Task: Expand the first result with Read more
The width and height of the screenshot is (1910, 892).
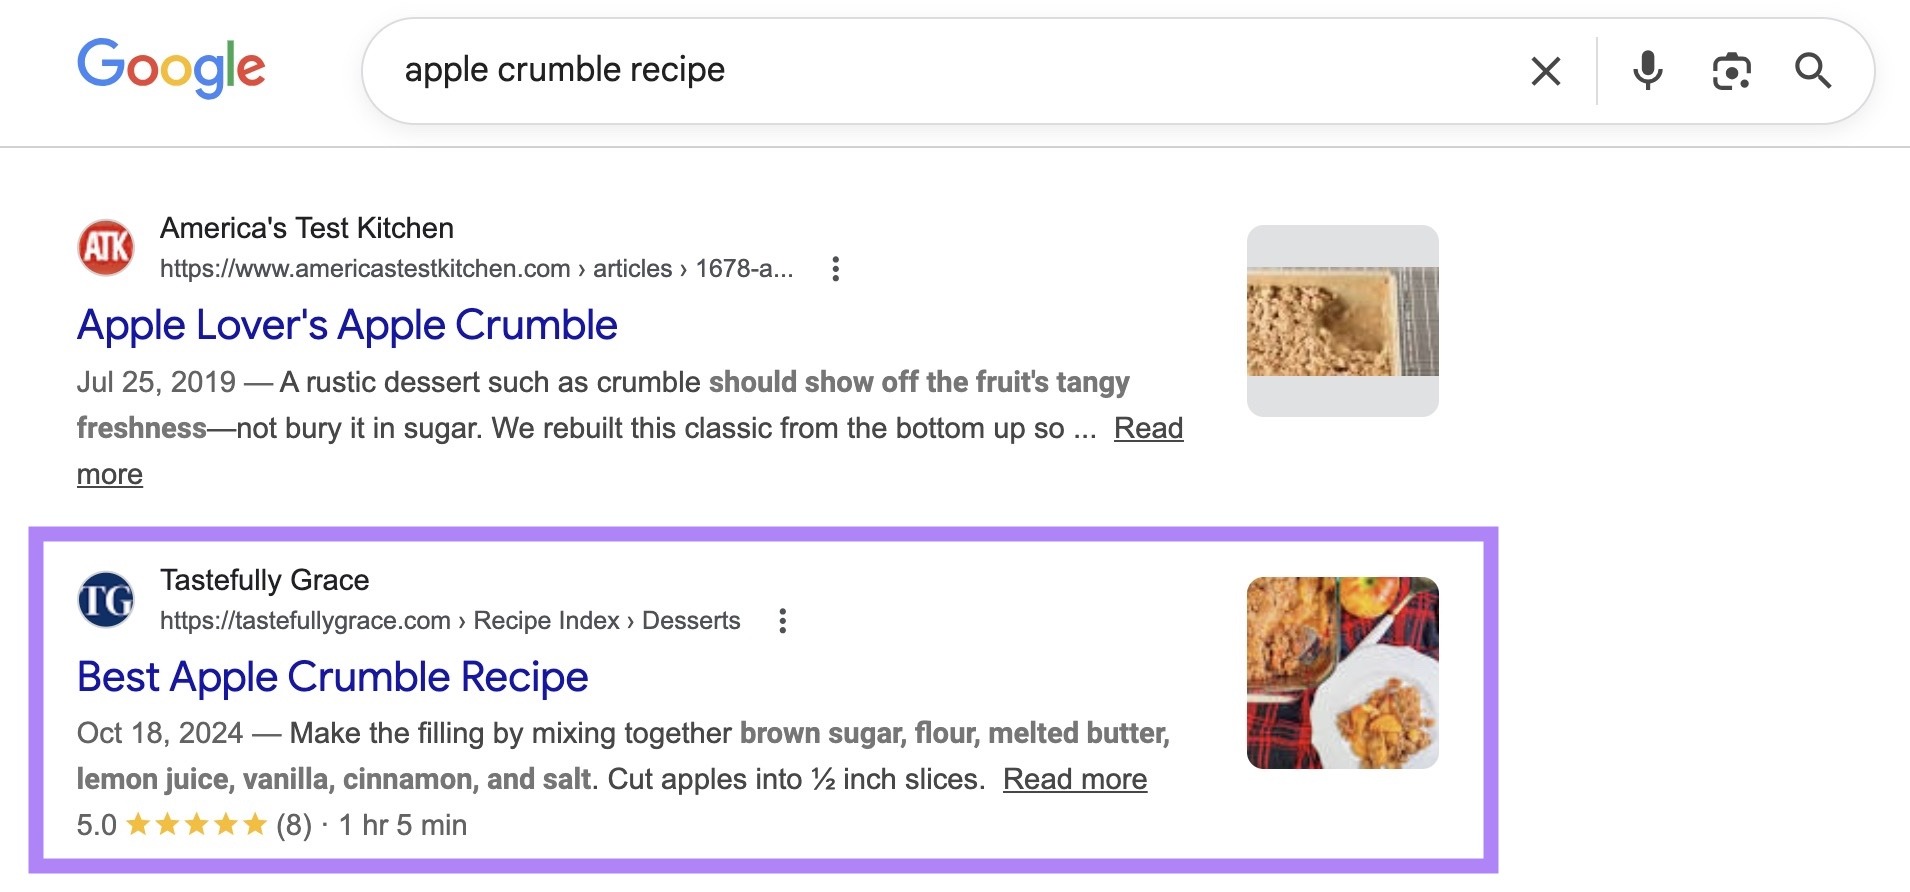Action: 1147,428
